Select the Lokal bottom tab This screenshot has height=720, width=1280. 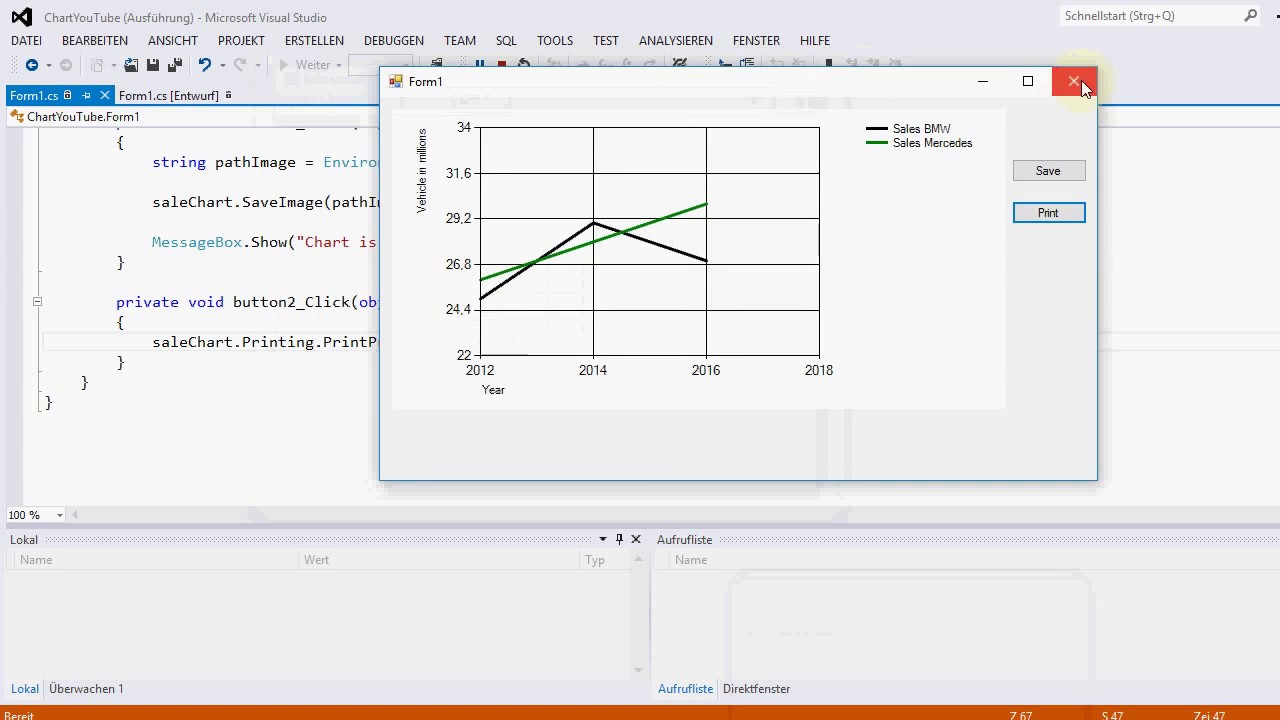(25, 689)
